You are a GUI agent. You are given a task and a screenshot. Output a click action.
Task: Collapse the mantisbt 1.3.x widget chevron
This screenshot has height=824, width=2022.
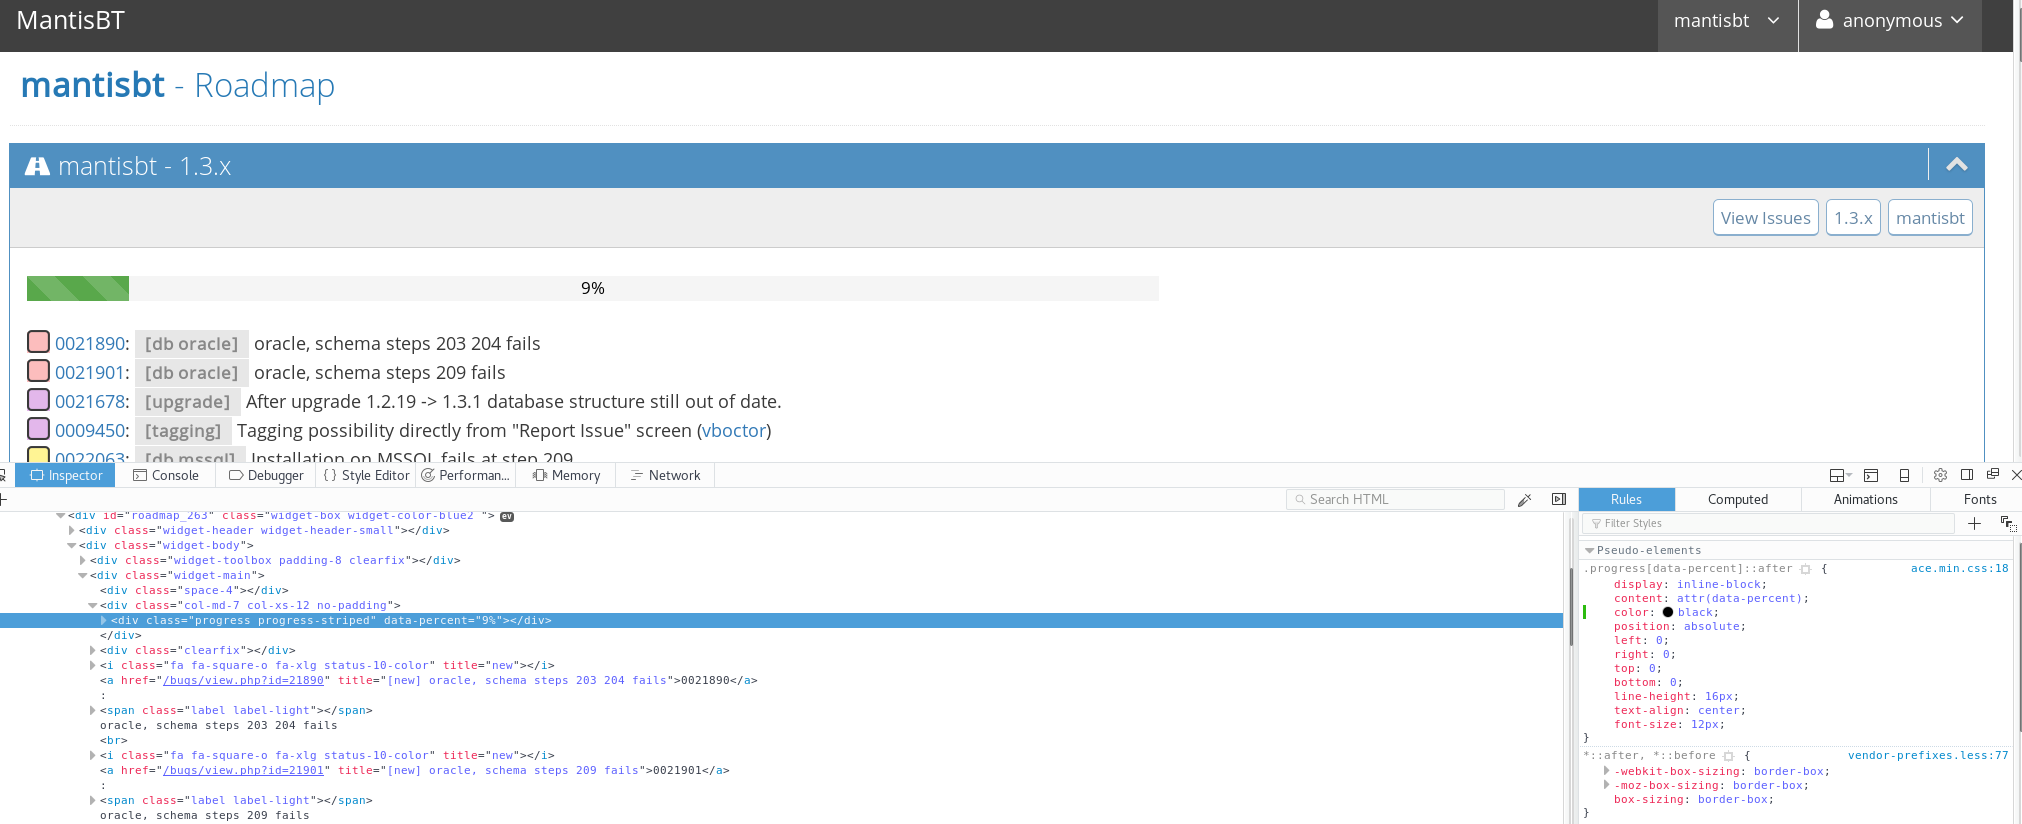click(1956, 165)
